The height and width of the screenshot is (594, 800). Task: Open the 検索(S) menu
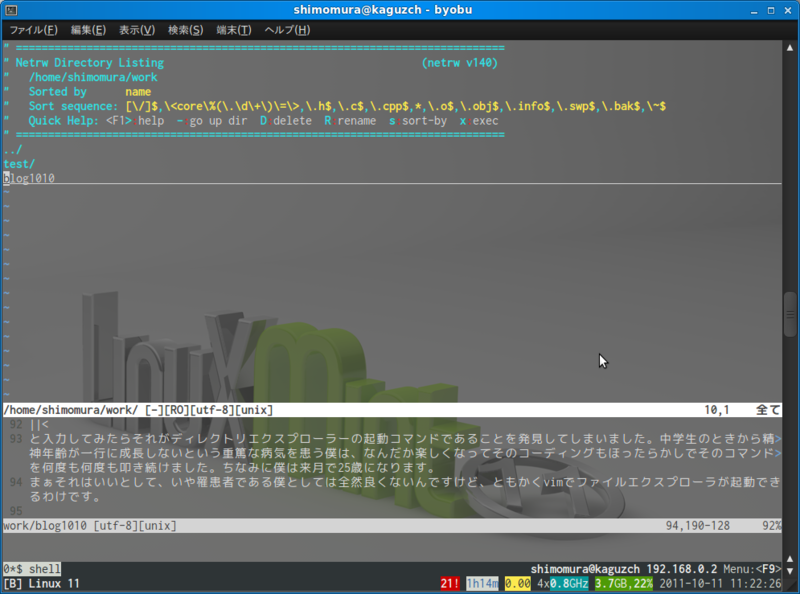pyautogui.click(x=186, y=30)
